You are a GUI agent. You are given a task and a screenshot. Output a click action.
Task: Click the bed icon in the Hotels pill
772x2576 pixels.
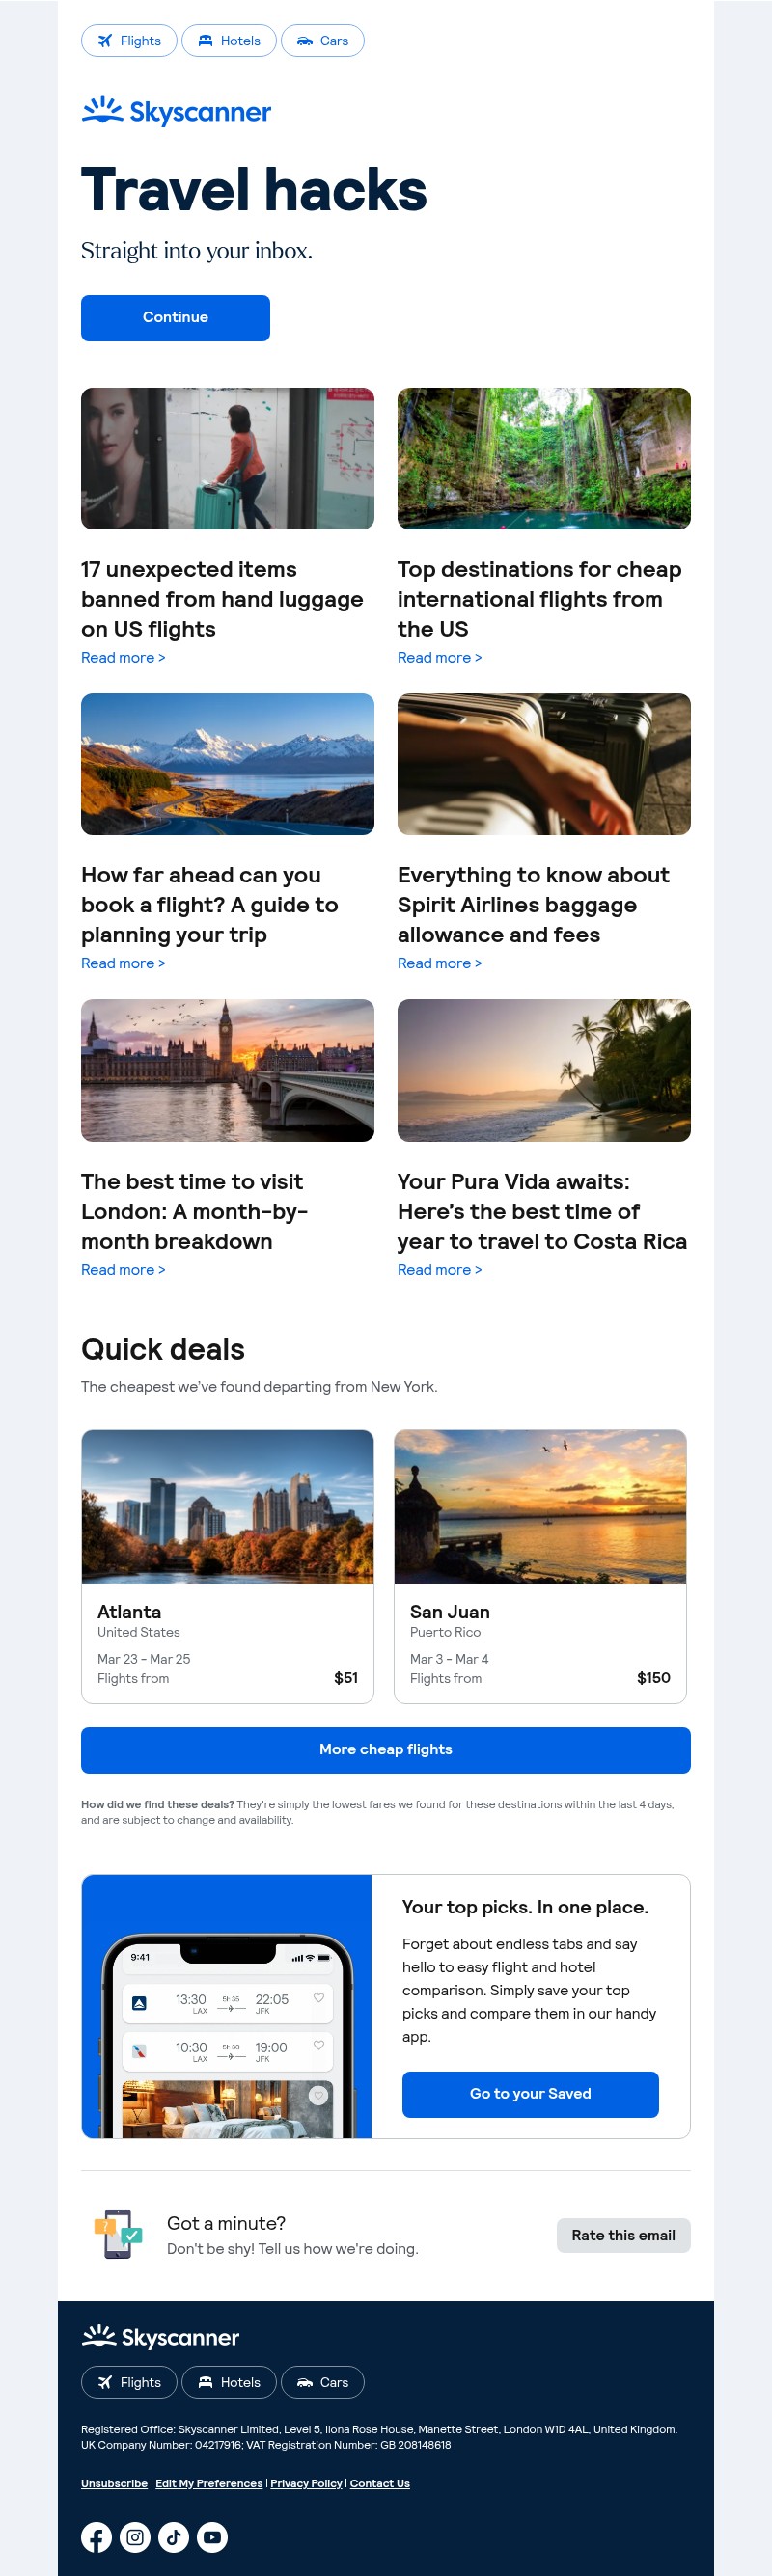205,41
